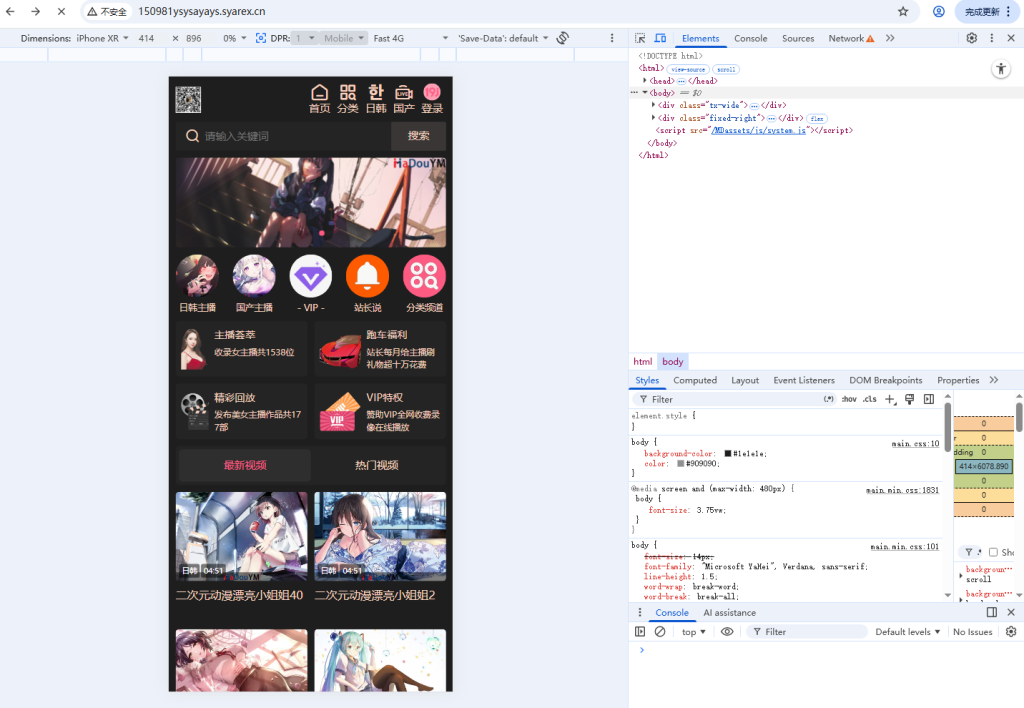1024x708 pixels.
Task: Open device toolbar more options menu
Action: click(x=612, y=38)
